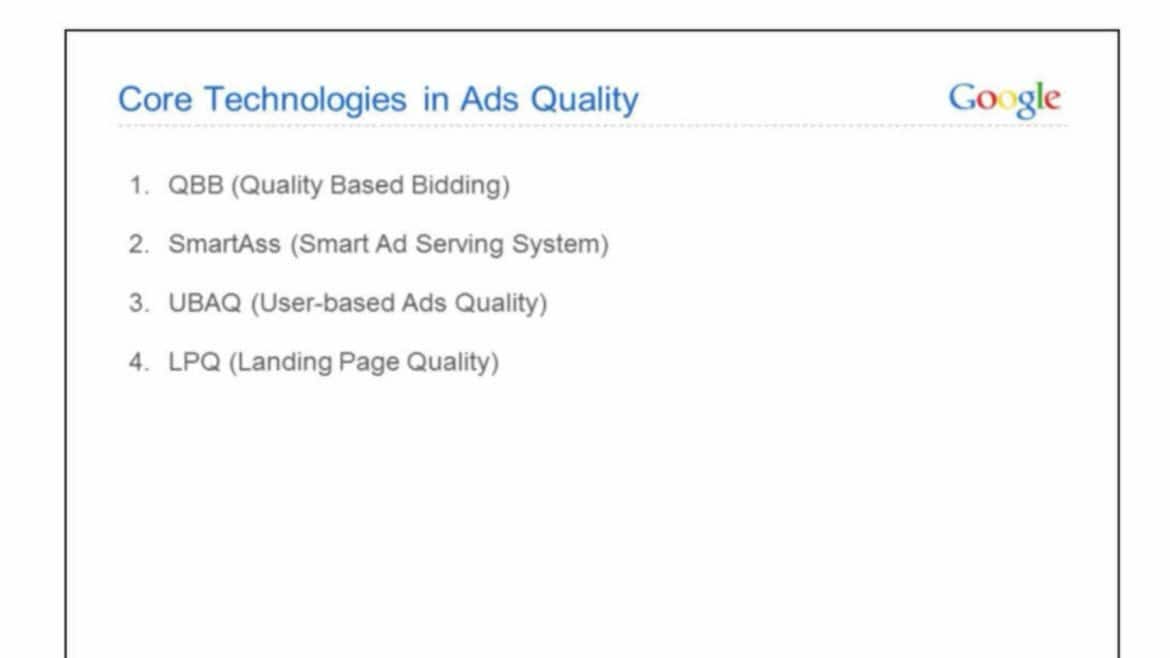Click the SmartAss term in item two

(224, 244)
